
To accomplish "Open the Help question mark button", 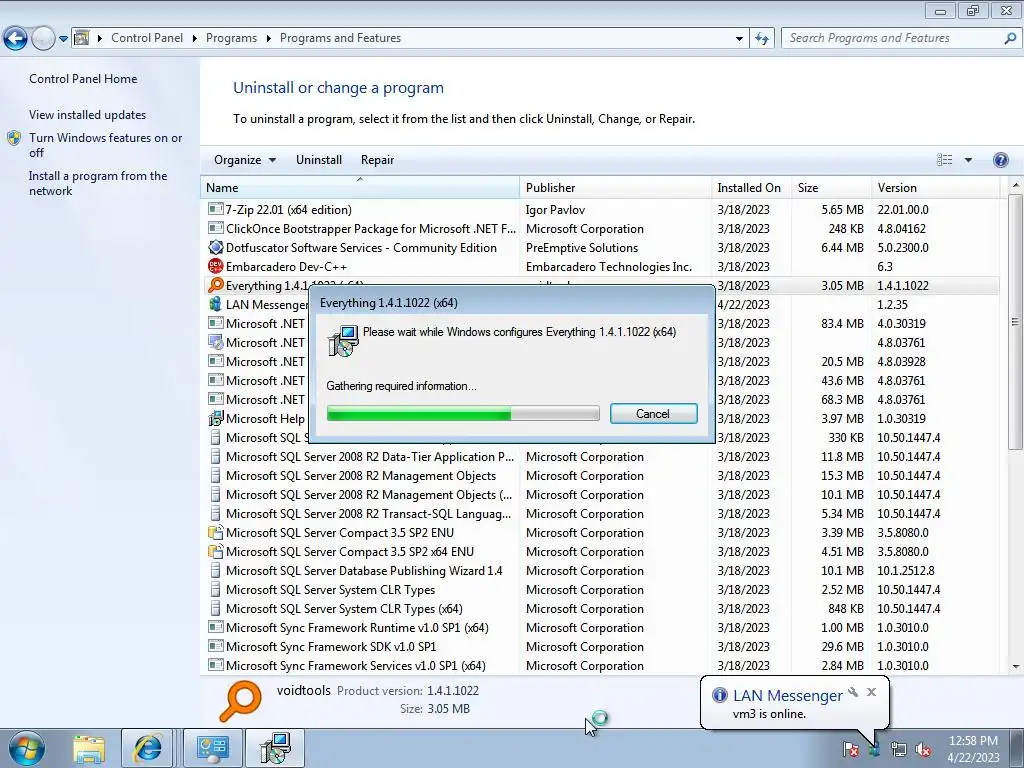I will point(1000,160).
